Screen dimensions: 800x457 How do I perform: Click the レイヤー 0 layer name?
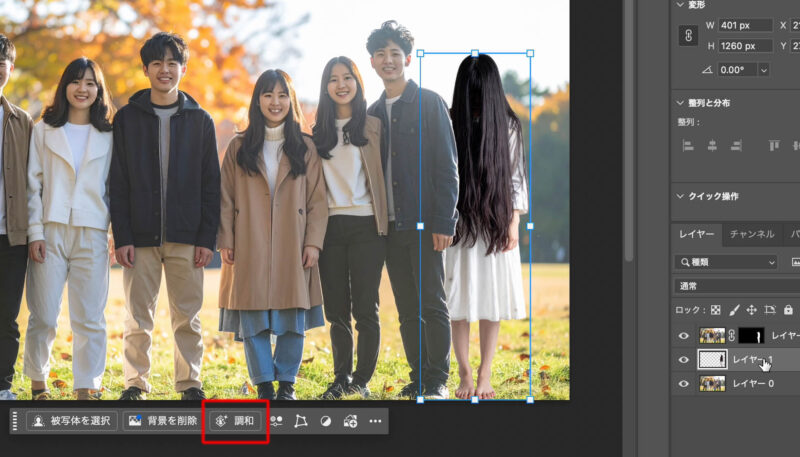753,384
